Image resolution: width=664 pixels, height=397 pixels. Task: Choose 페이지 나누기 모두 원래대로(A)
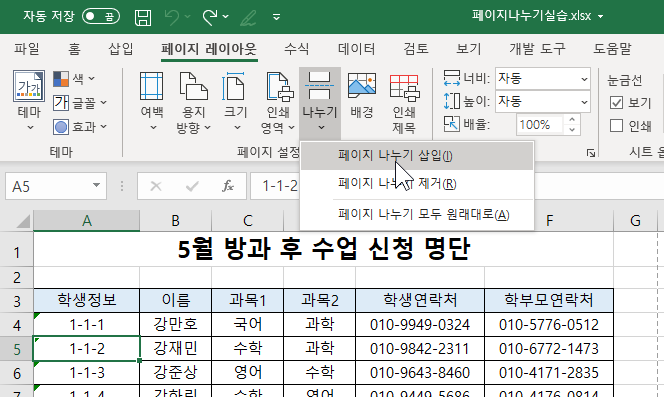pyautogui.click(x=417, y=214)
